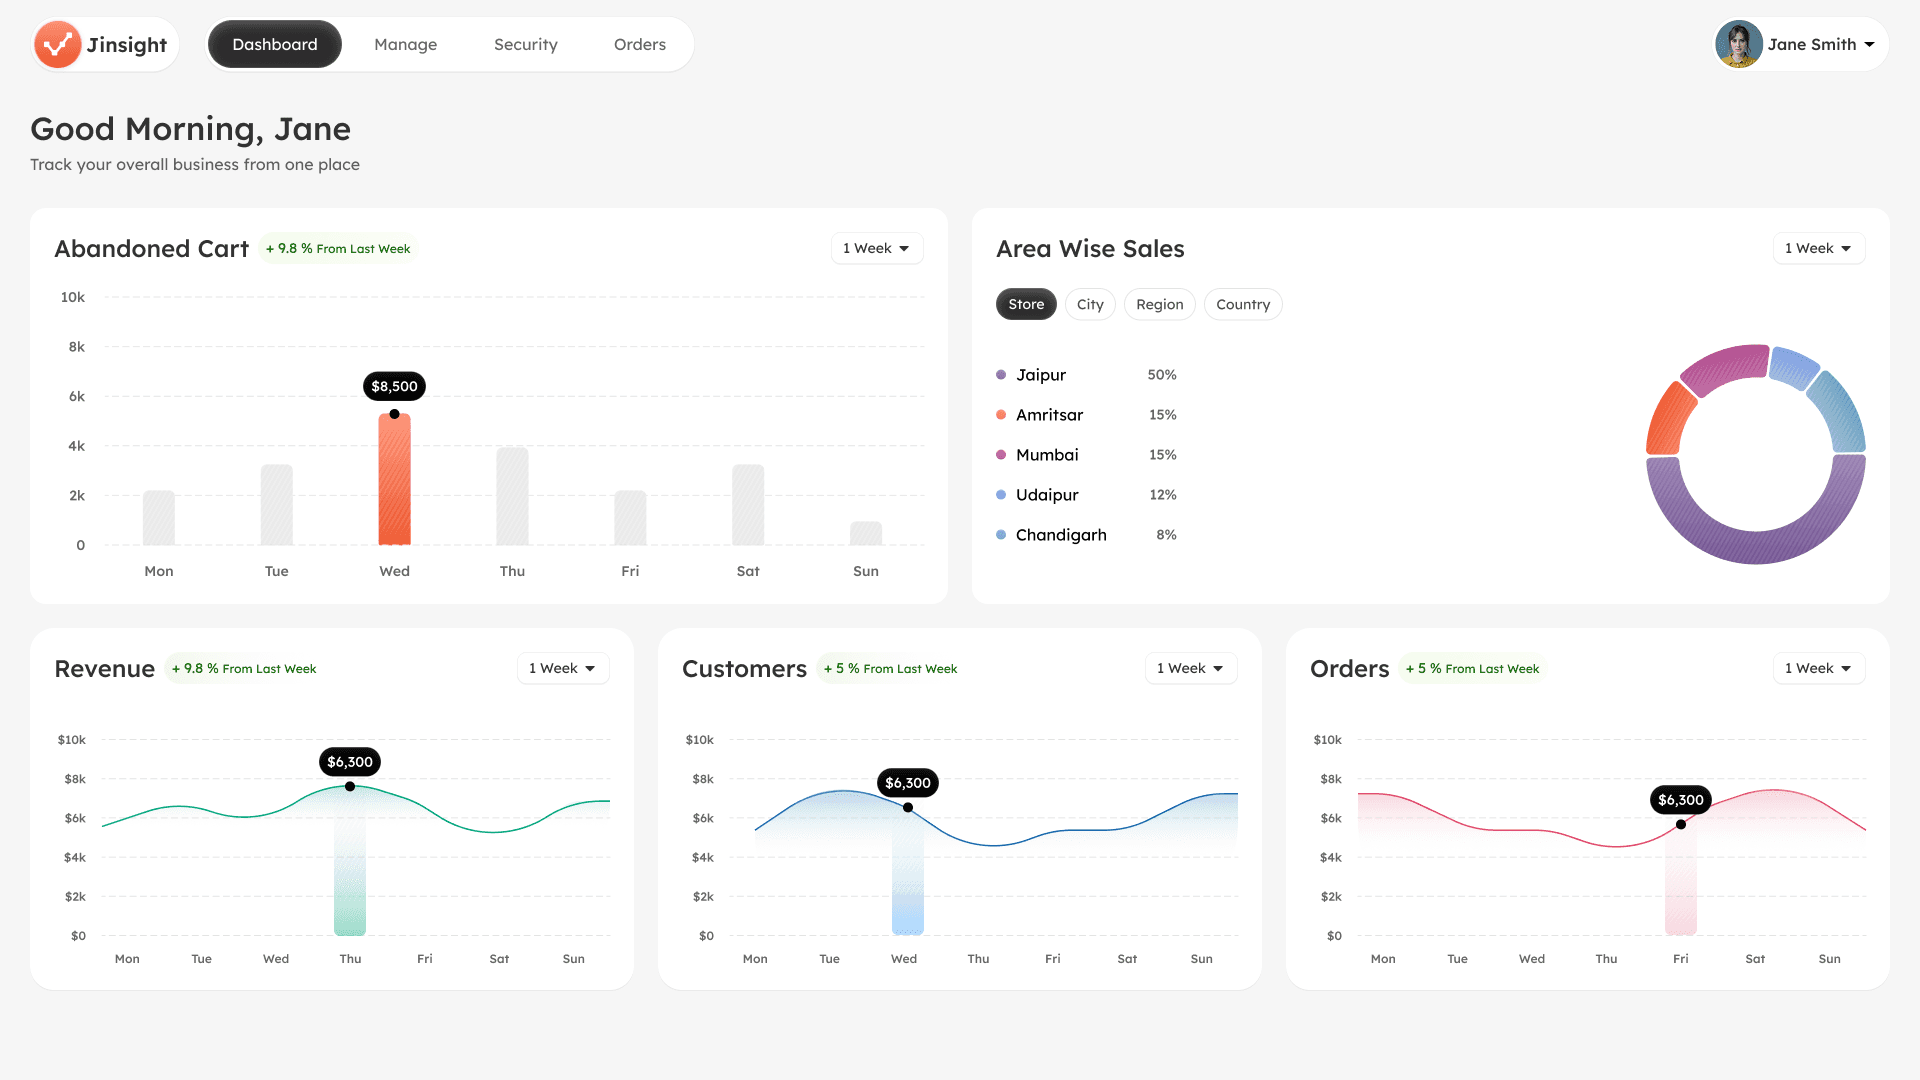Go to the Manage tab
Image resolution: width=1920 pixels, height=1080 pixels.
(405, 44)
